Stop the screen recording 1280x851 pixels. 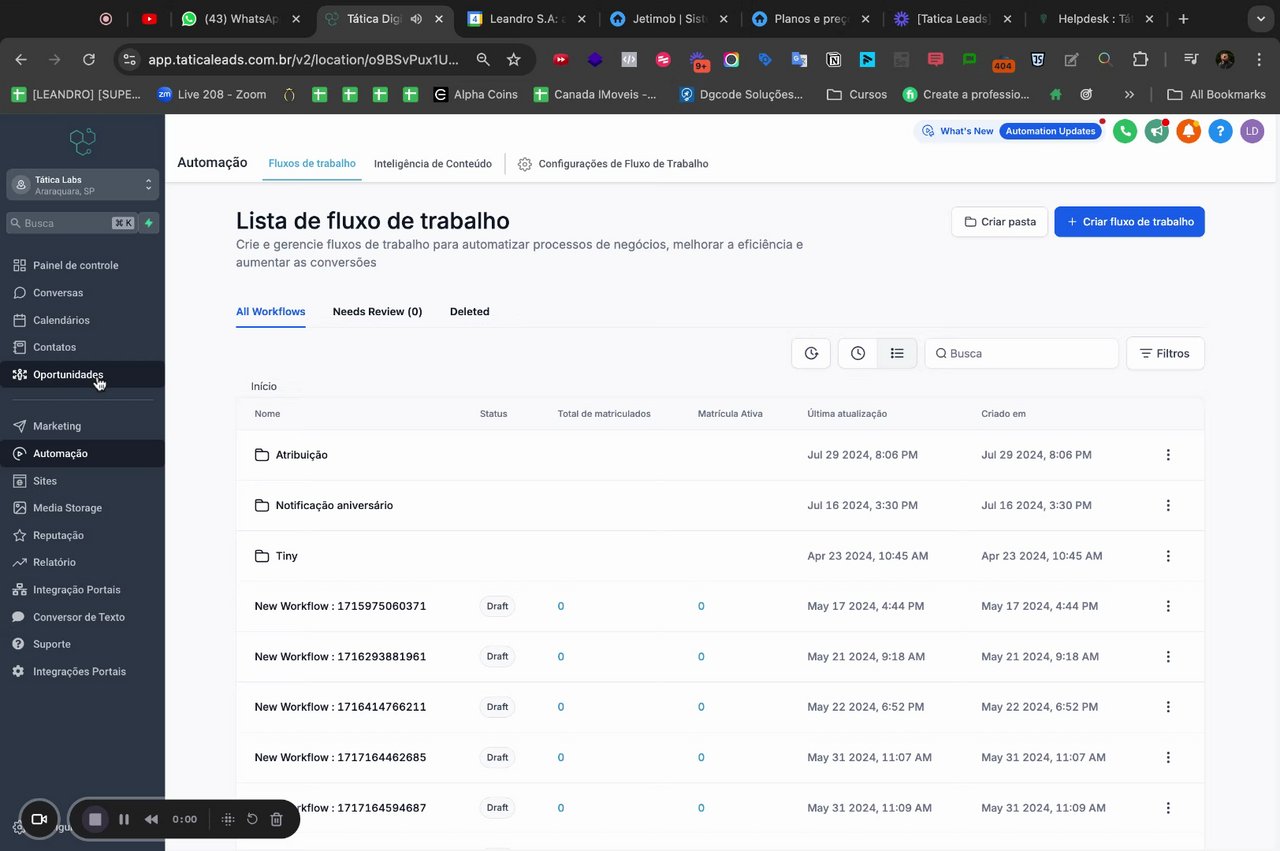coord(96,819)
